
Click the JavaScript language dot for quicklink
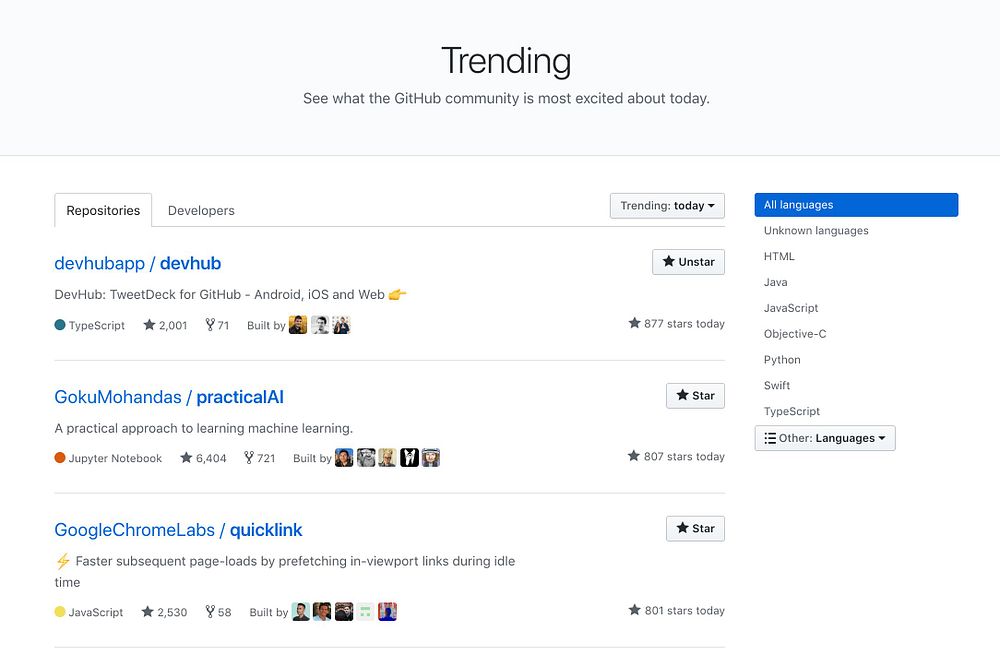pyautogui.click(x=60, y=612)
